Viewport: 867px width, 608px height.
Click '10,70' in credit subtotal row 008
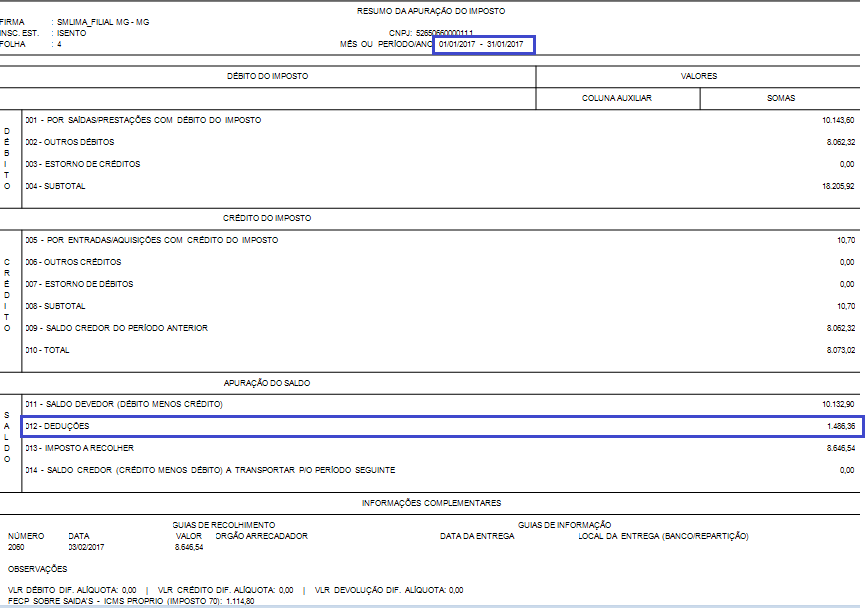tap(845, 306)
